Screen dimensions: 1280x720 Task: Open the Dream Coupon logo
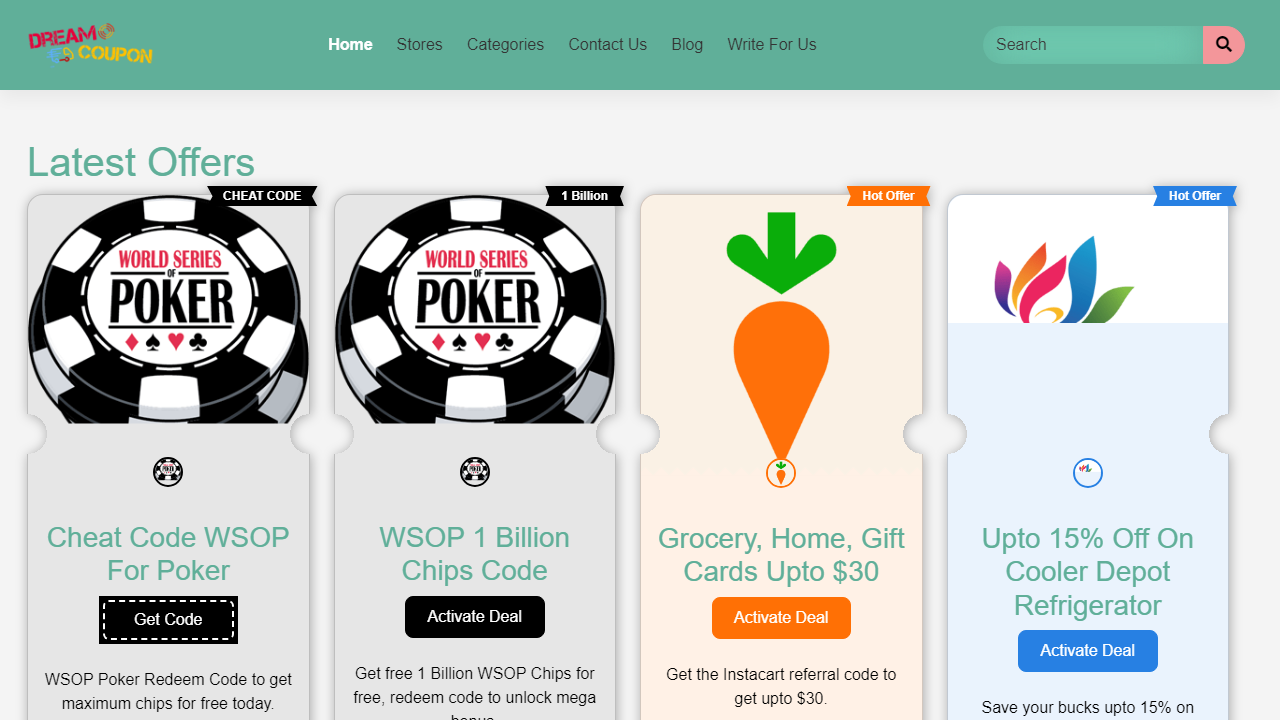(90, 44)
